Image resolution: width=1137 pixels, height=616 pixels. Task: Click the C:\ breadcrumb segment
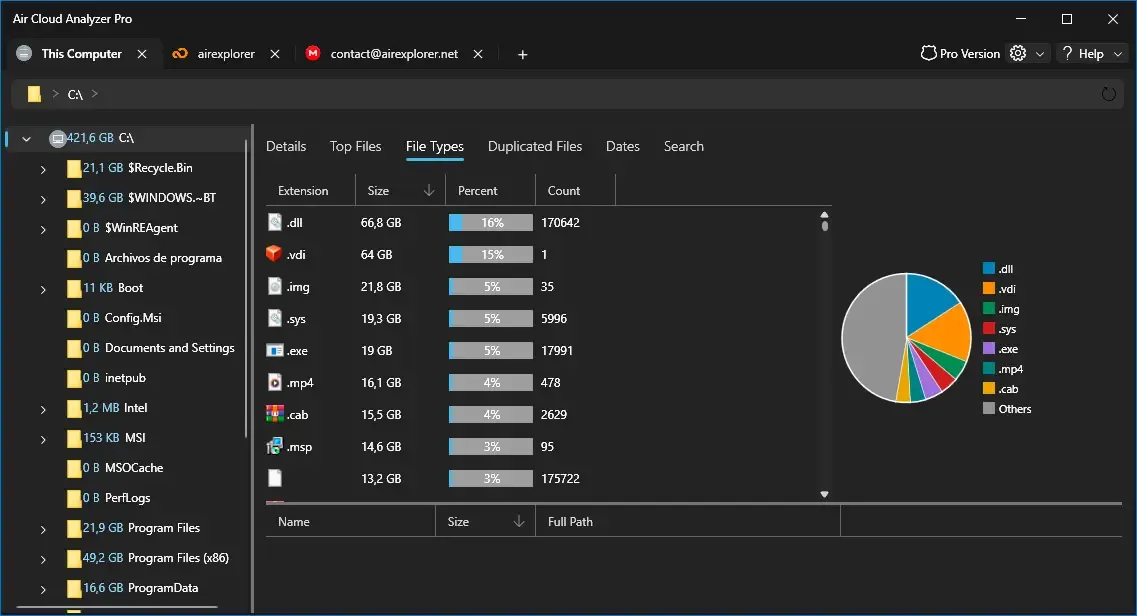point(75,94)
